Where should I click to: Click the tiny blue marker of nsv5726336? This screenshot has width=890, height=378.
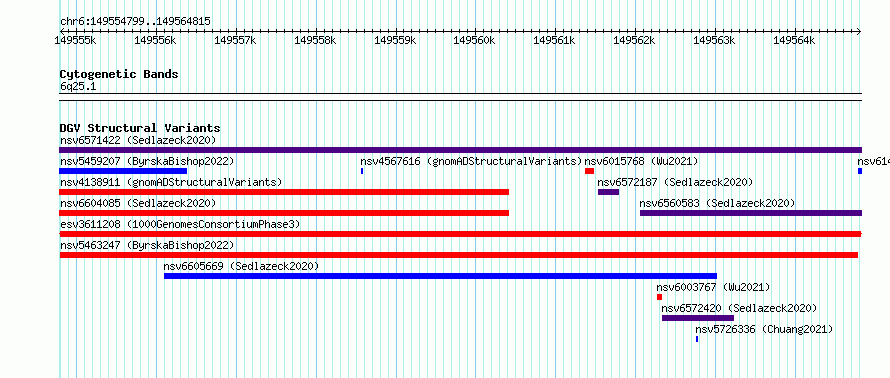[697, 339]
